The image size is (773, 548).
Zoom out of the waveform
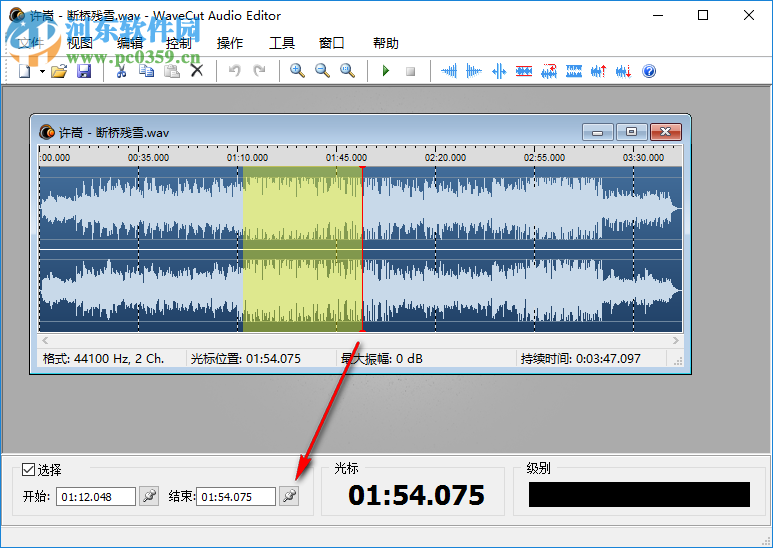[x=322, y=71]
